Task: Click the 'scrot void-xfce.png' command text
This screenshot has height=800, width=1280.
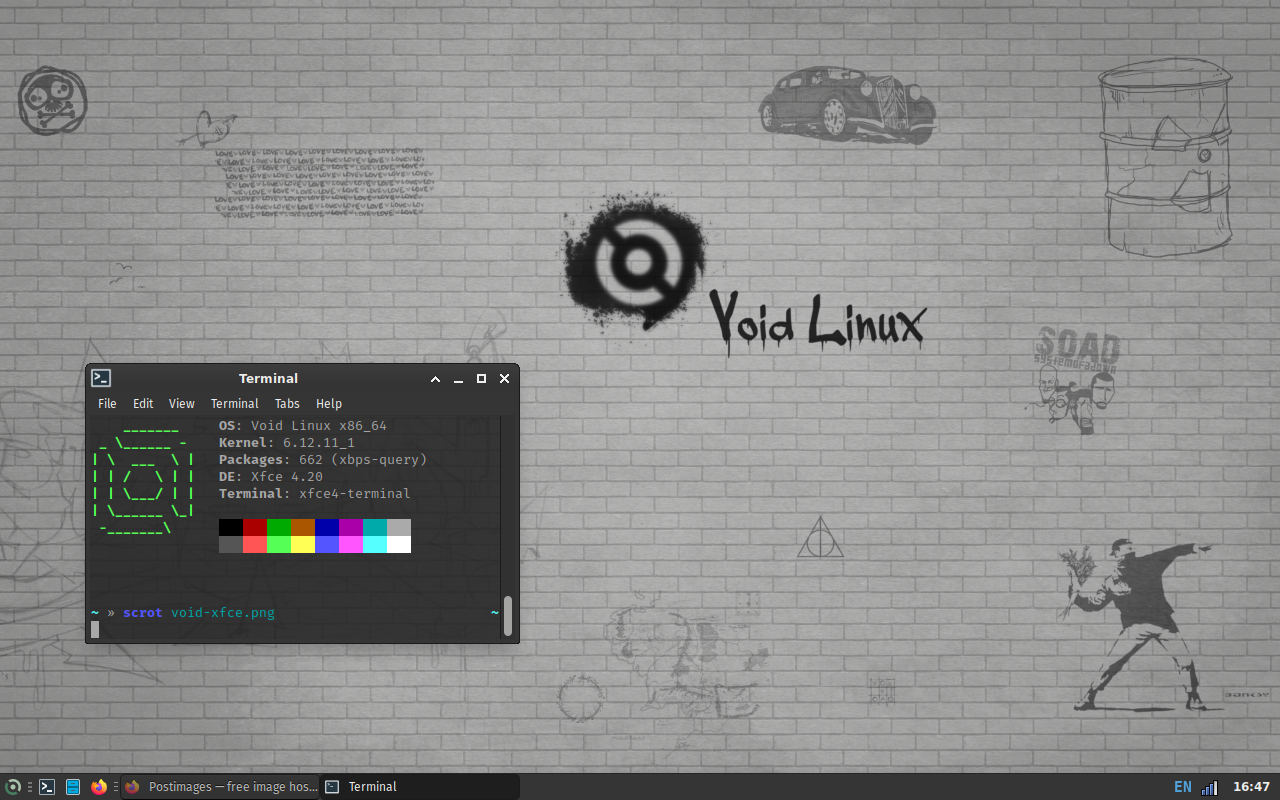Action: [199, 613]
